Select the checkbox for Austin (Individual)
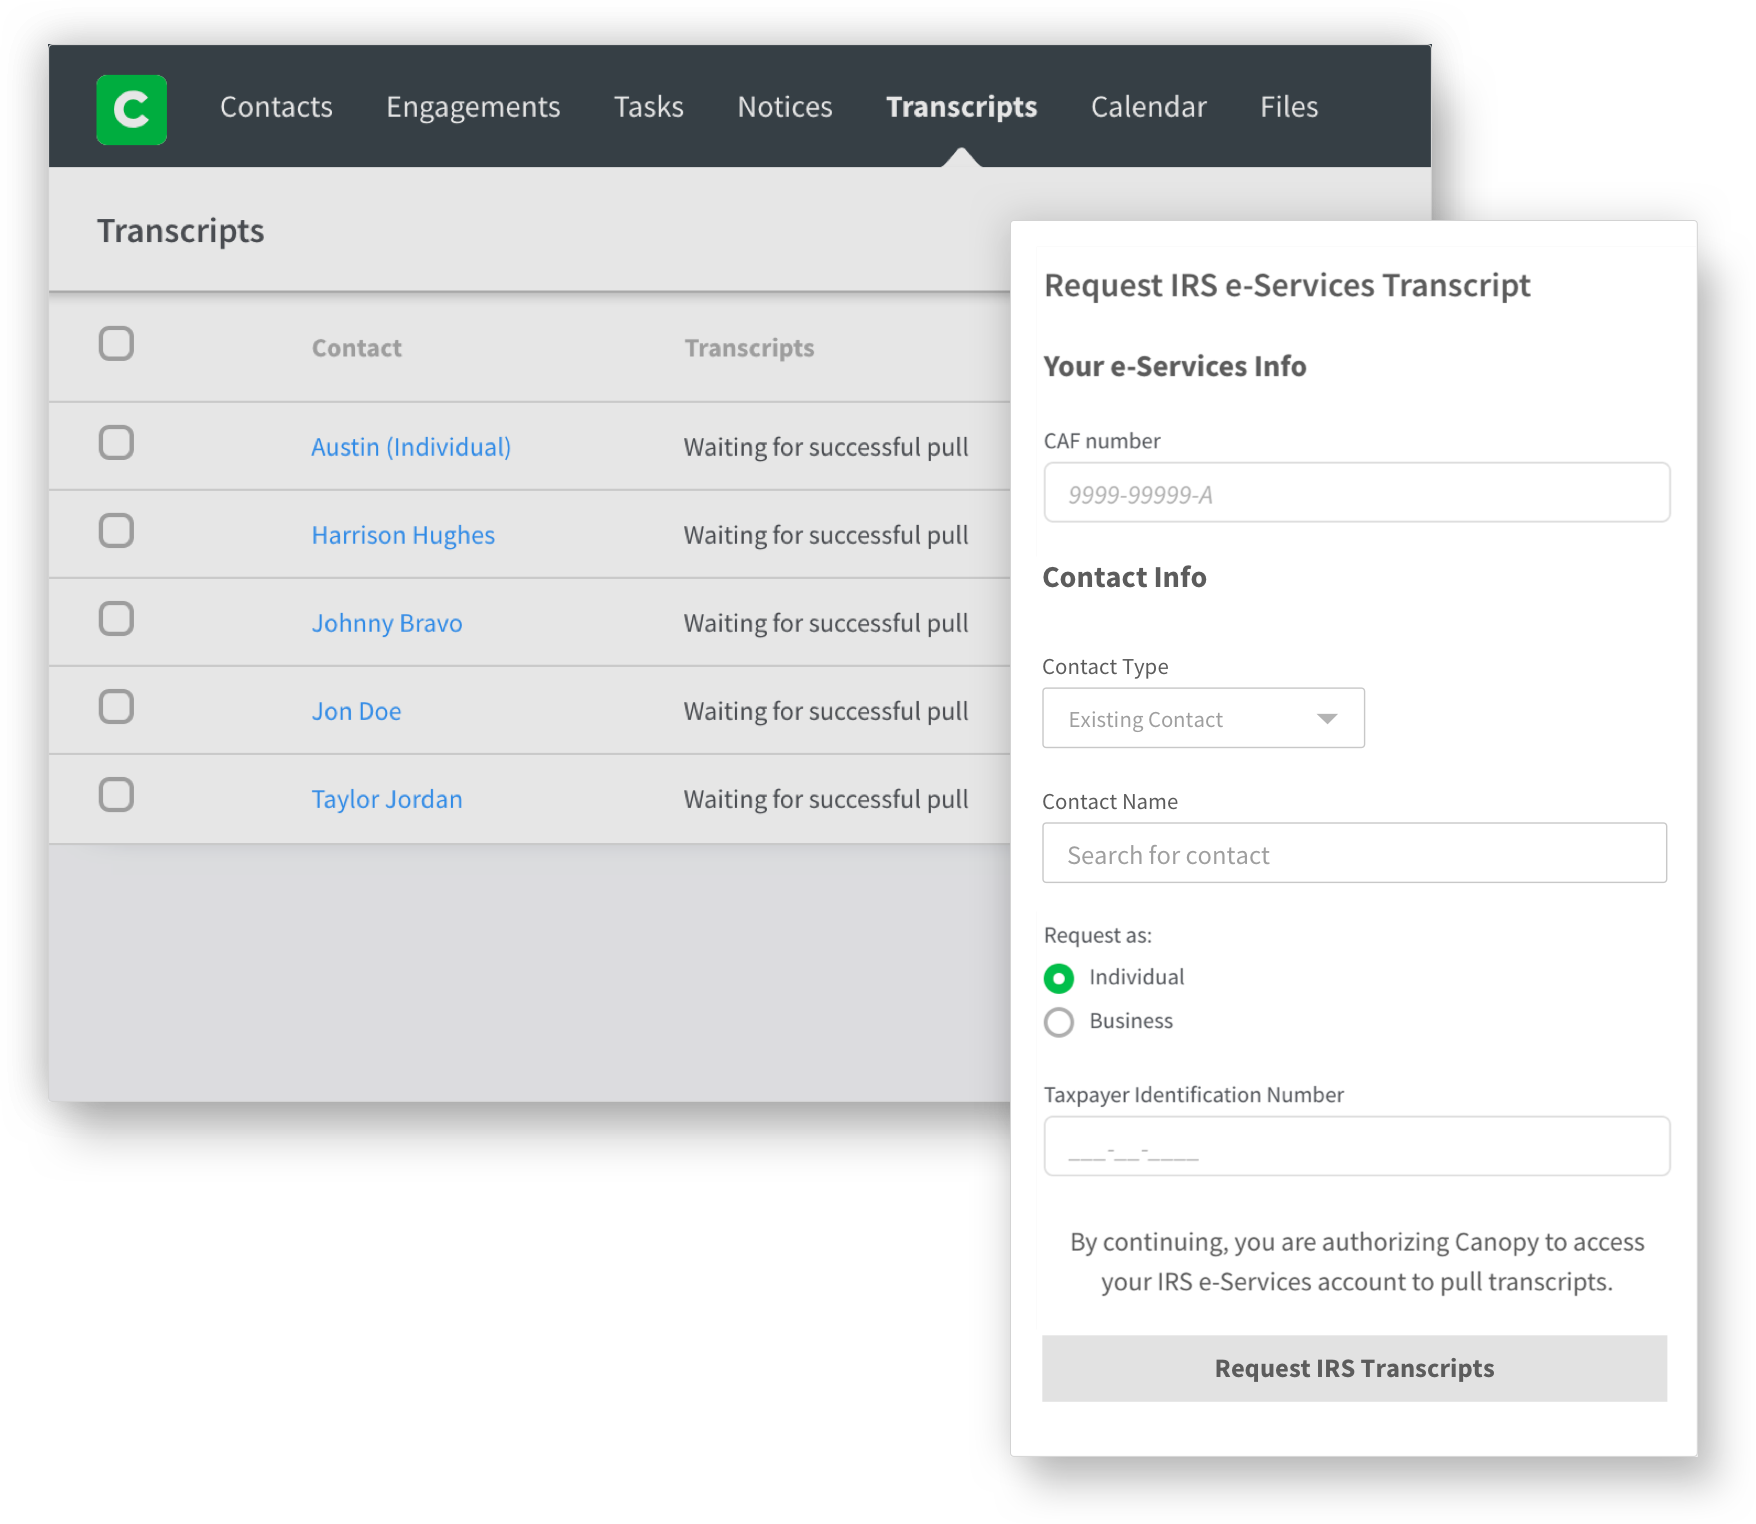Screen dimensions: 1756x1524 pos(115,443)
